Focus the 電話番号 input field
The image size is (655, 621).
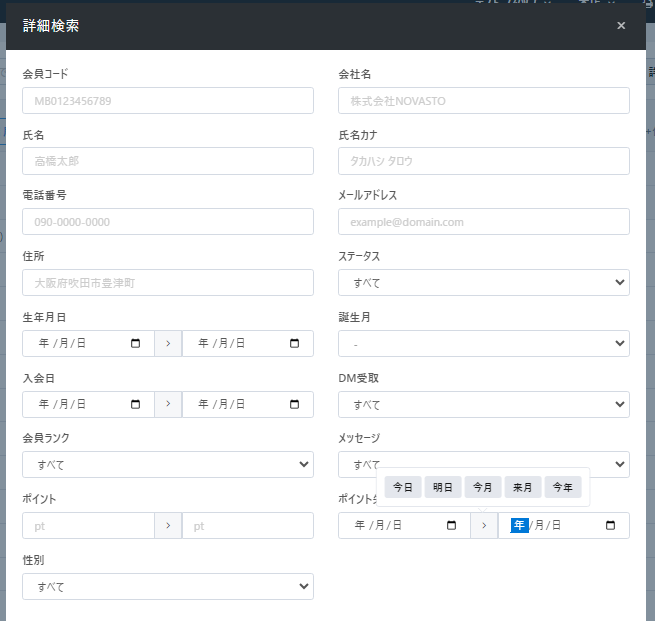click(x=168, y=222)
